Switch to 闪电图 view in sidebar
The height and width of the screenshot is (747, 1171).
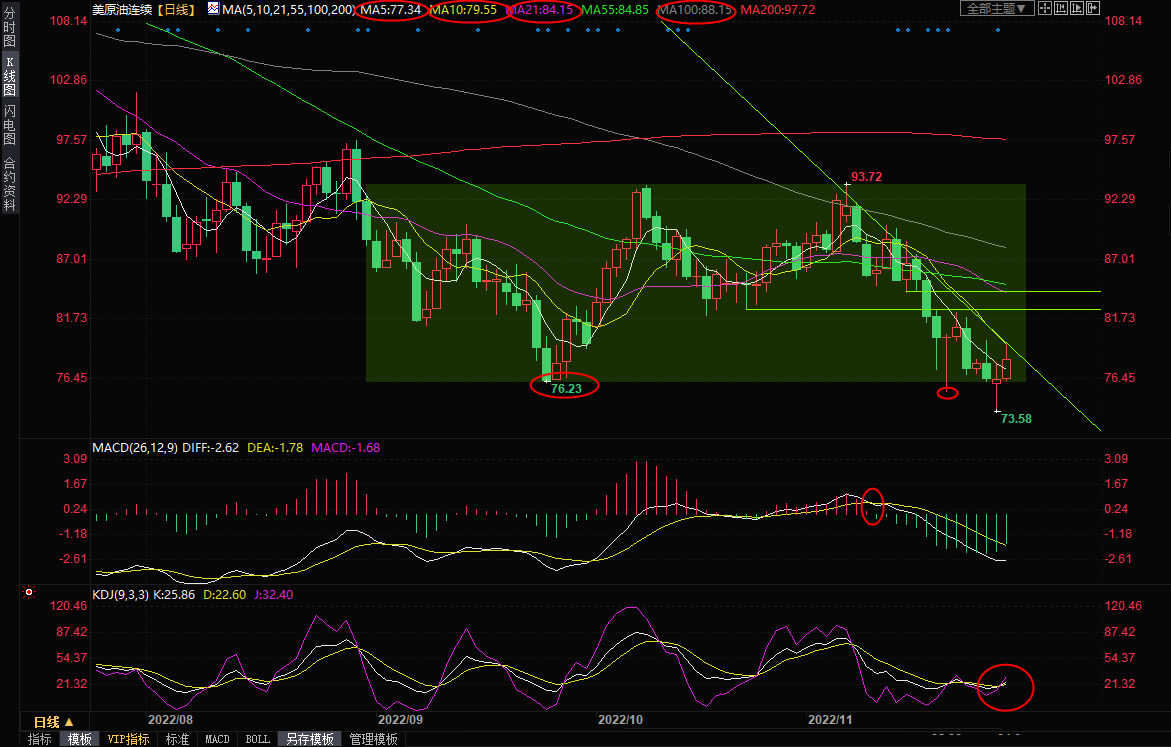[x=9, y=125]
